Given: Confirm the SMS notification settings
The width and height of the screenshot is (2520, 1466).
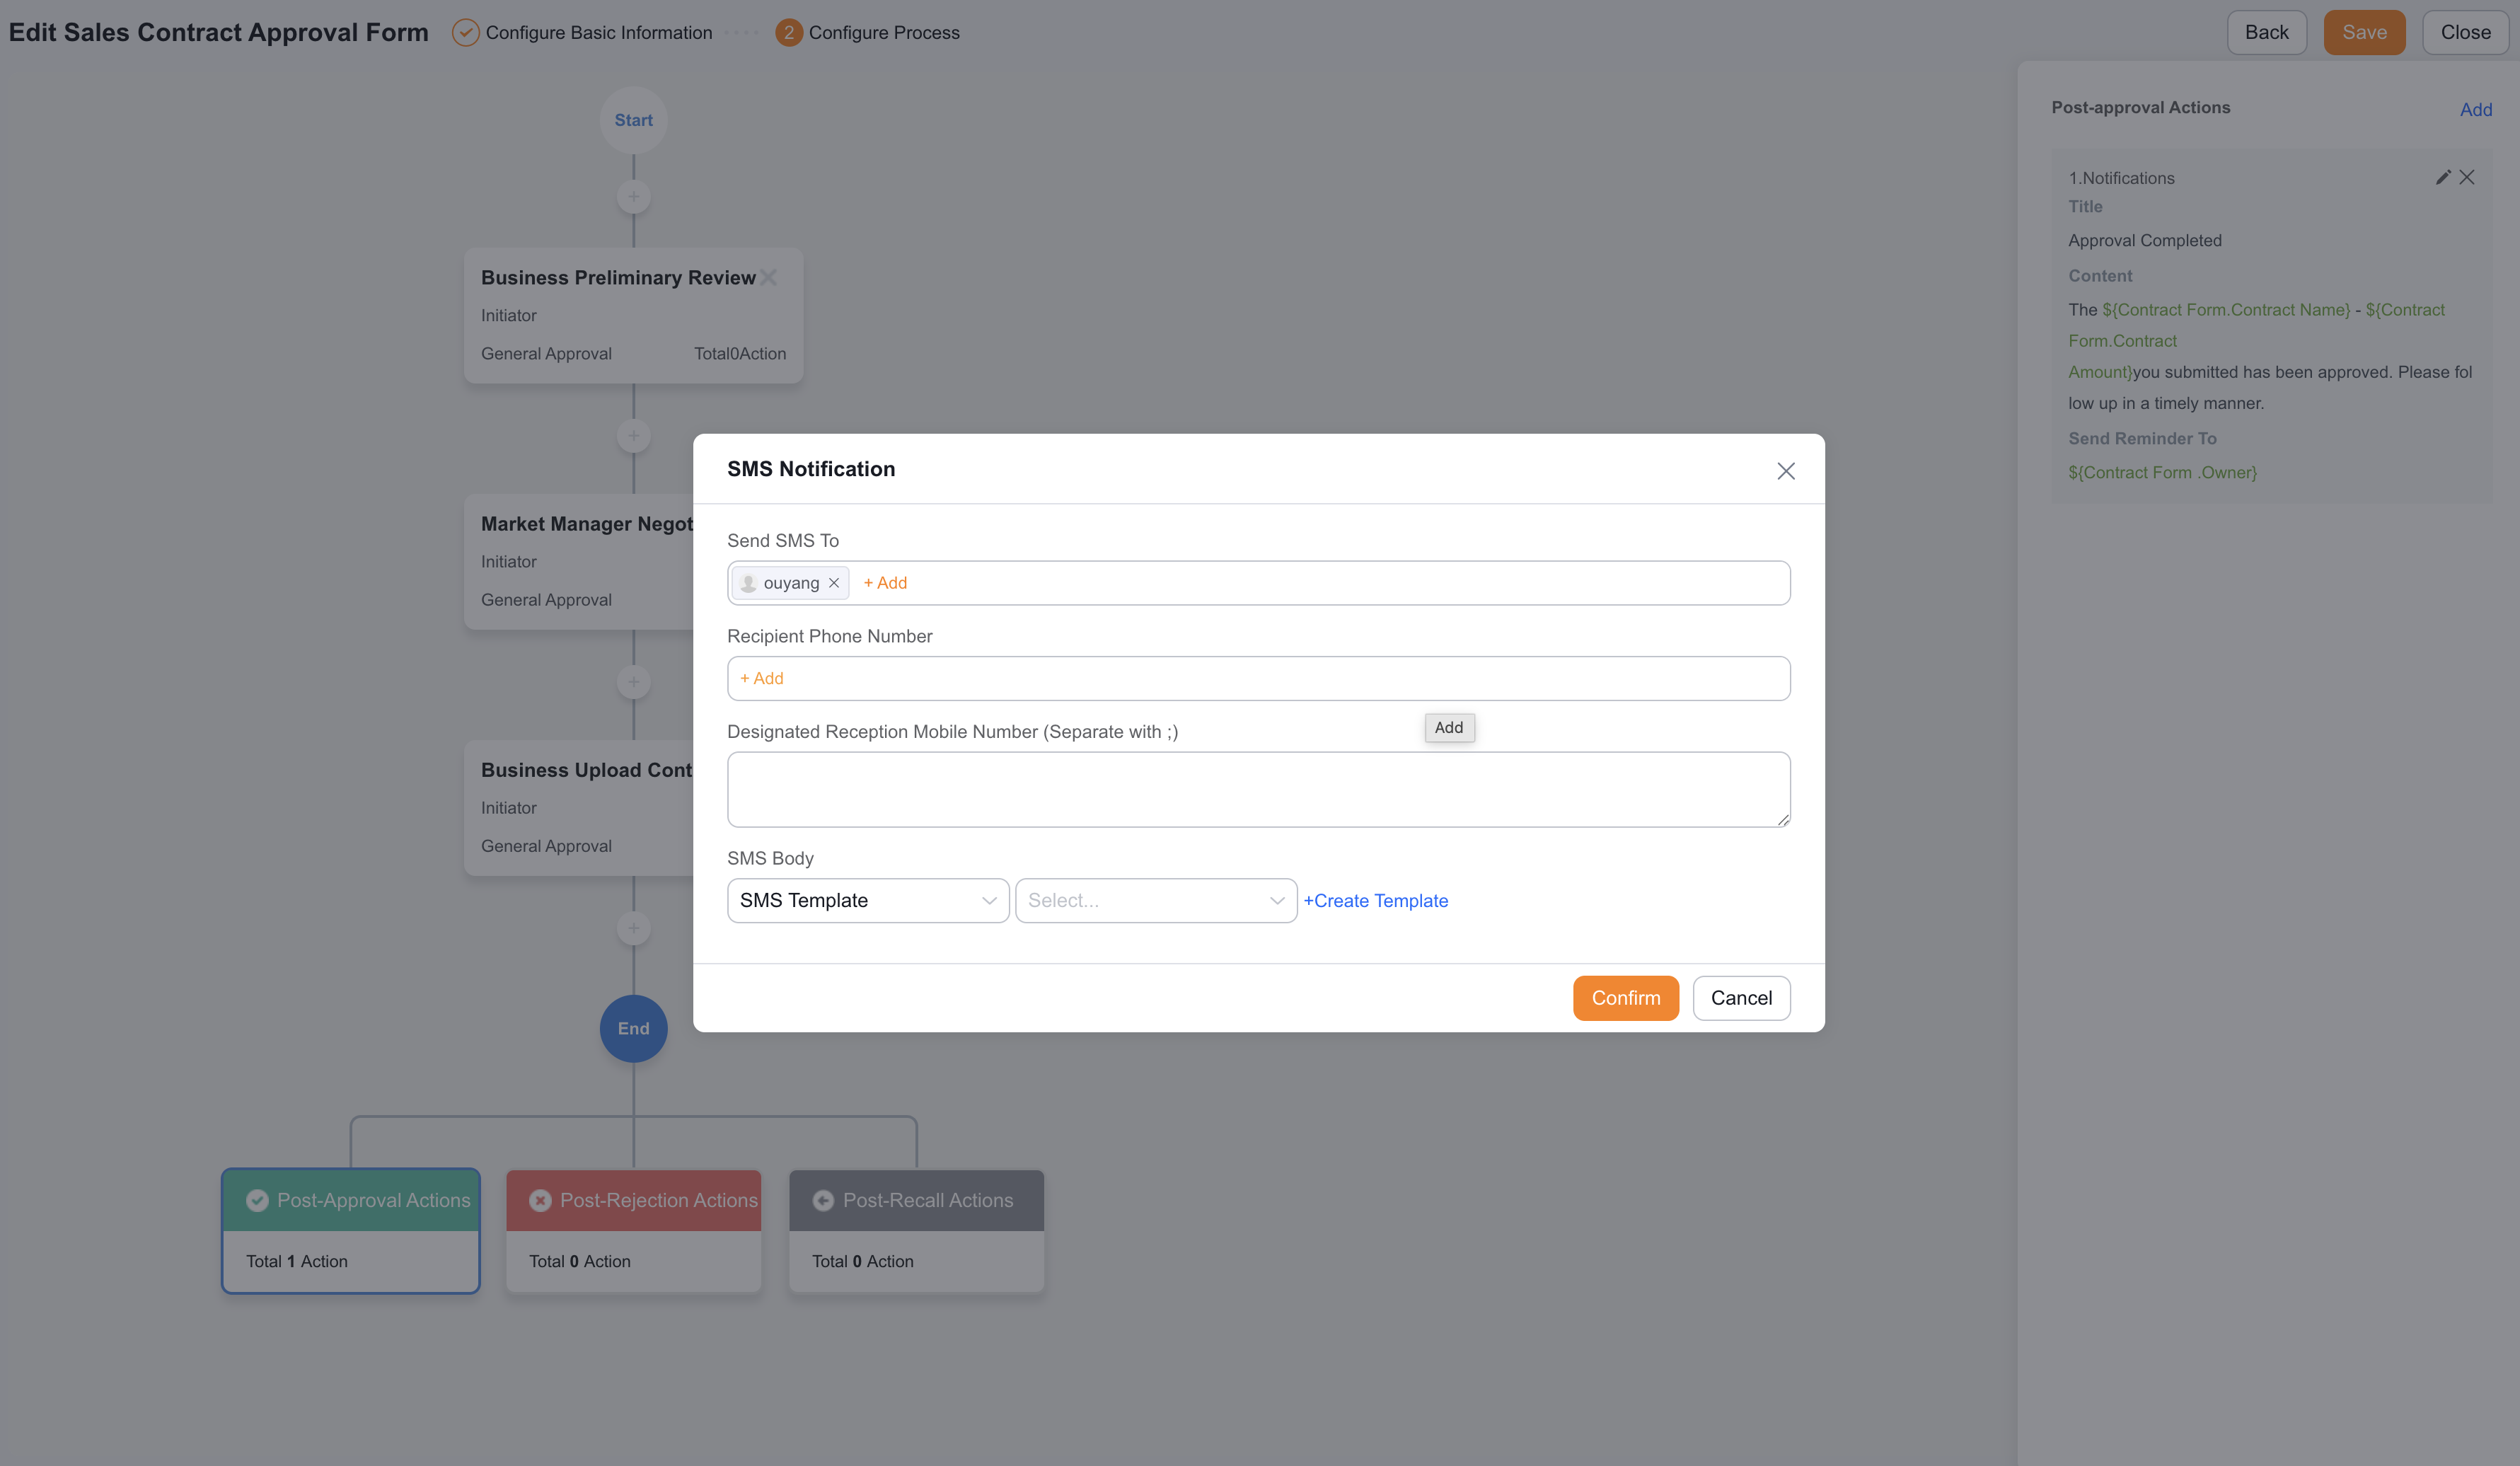Looking at the screenshot, I should pos(1625,998).
